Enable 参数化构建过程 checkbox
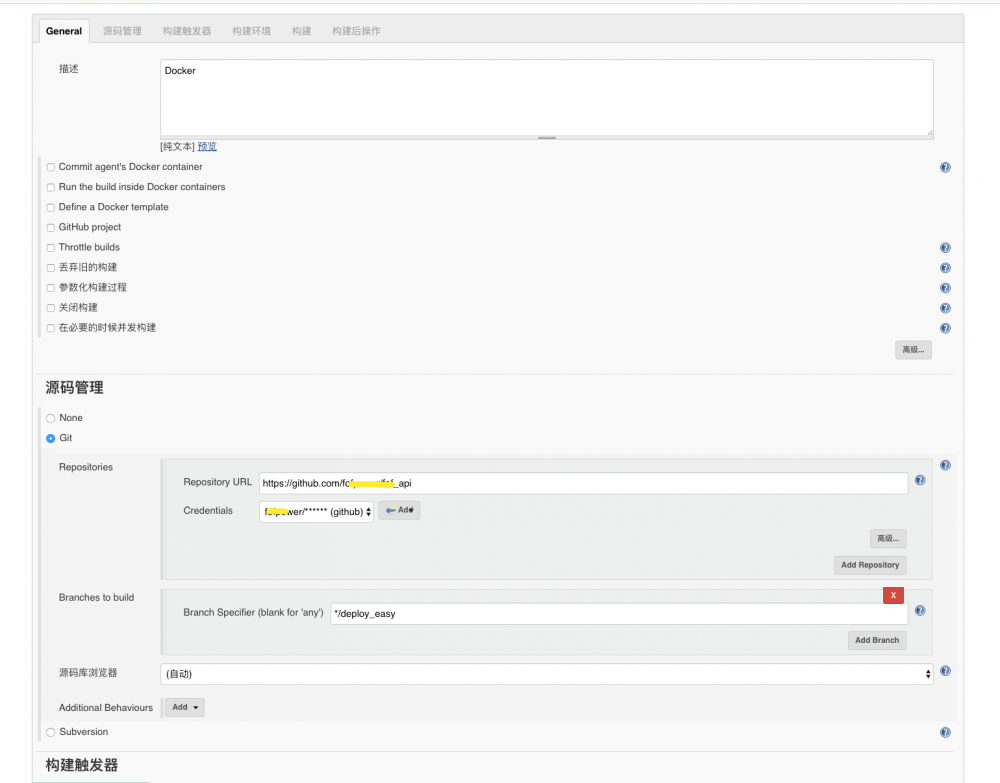The image size is (1000, 783). click(x=50, y=288)
